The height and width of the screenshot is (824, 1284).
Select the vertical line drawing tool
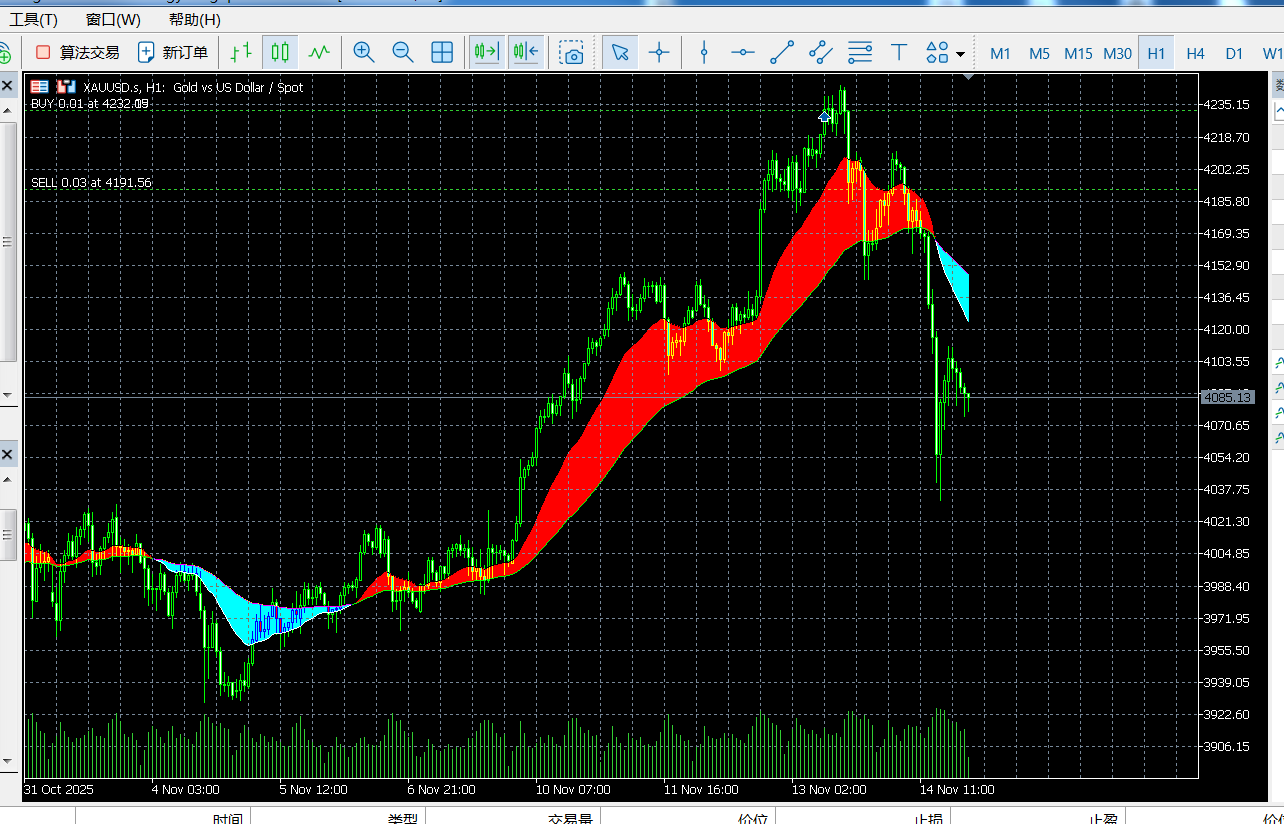click(704, 53)
